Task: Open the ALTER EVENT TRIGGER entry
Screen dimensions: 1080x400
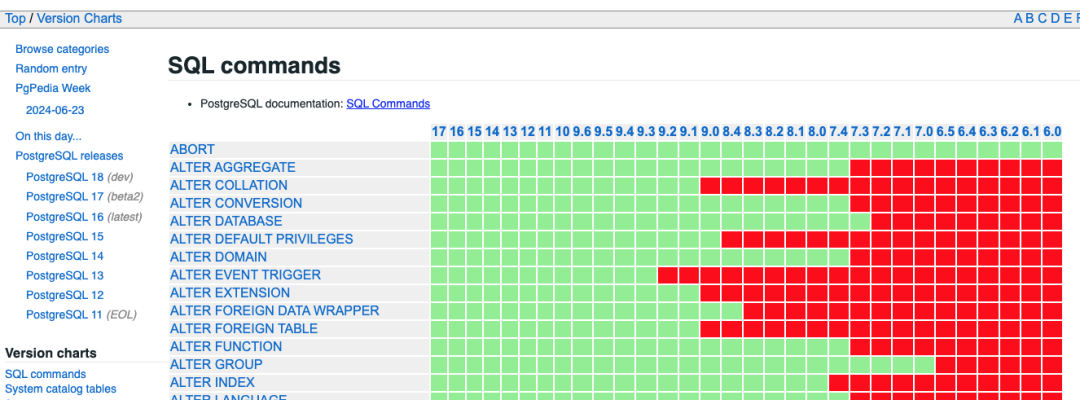Action: tap(245, 275)
